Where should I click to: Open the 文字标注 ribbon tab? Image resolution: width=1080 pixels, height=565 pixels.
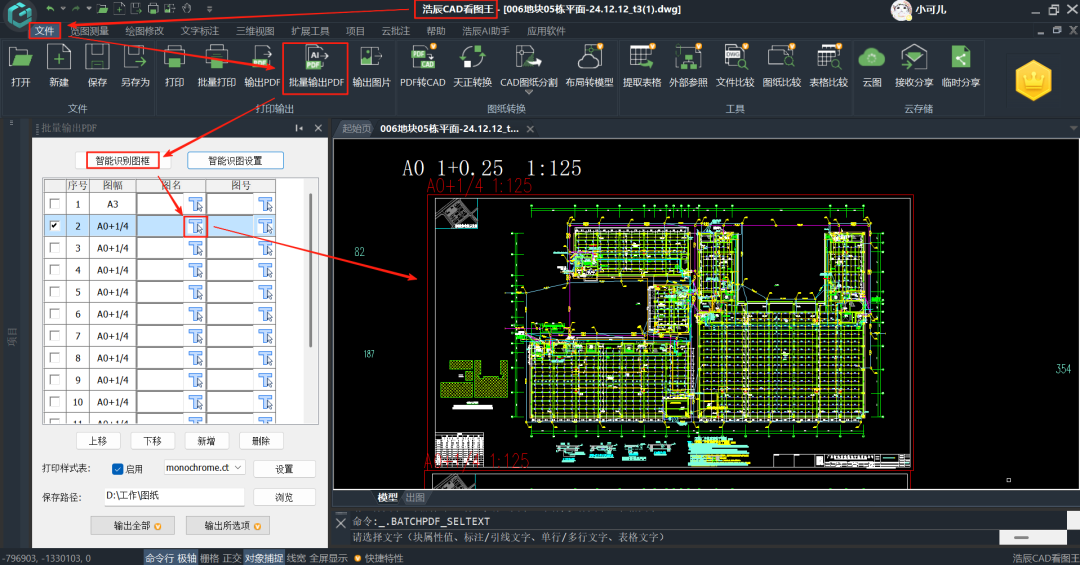200,31
